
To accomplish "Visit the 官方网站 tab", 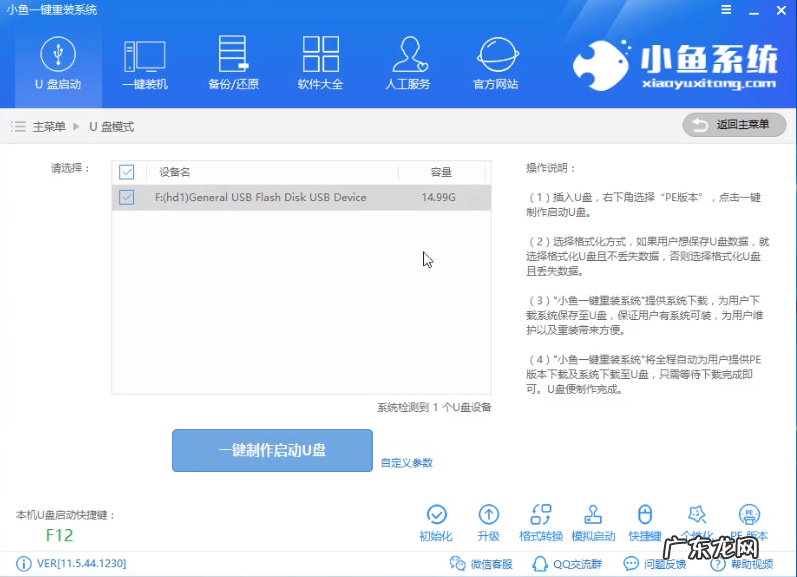I will point(496,63).
